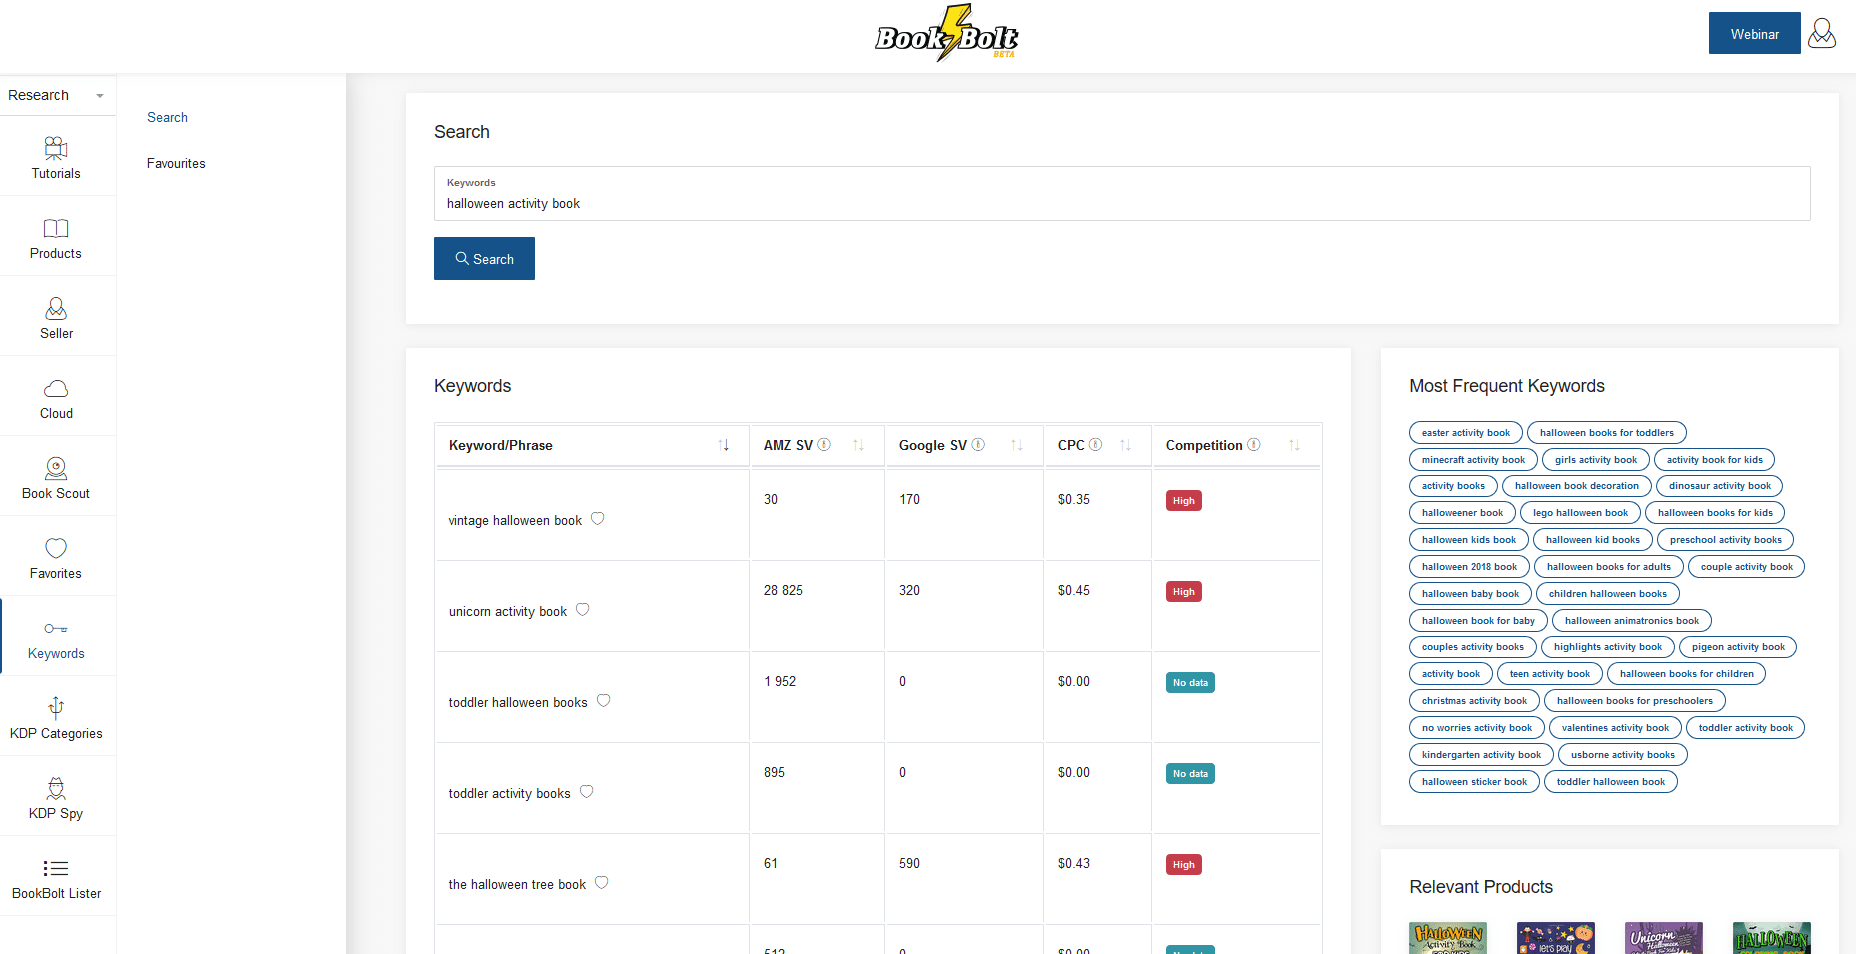Viewport: 1856px width, 954px height.
Task: Select the pigeon activity book tag
Action: tap(1738, 647)
